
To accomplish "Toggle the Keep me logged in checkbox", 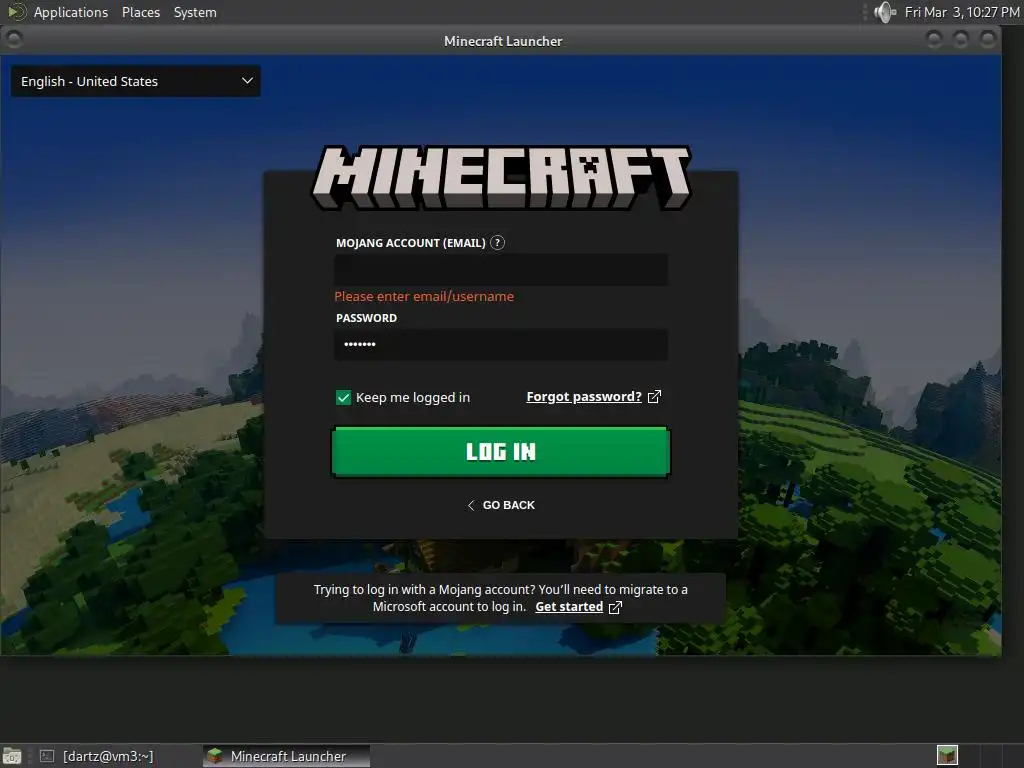I will (x=344, y=397).
